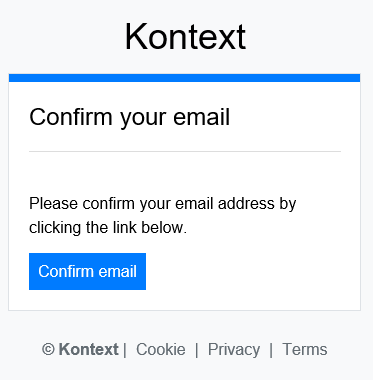Click the copyright symbol in footer
This screenshot has height=380, width=373.
pos(48,350)
